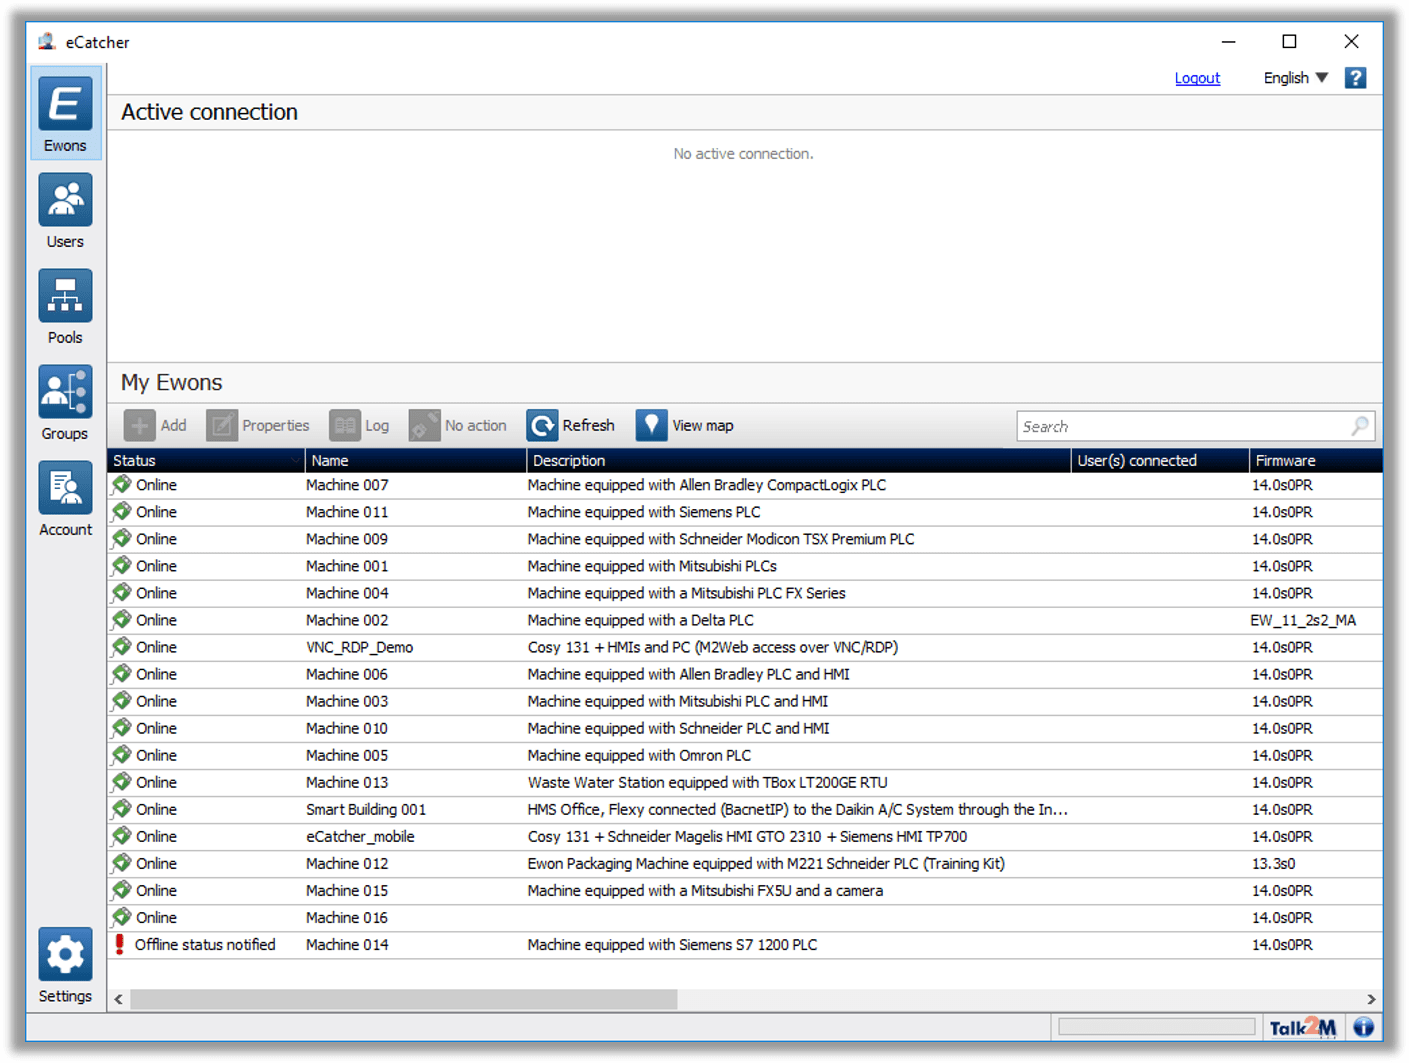Viewport: 1409px width, 1063px height.
Task: Open the Users sidebar section
Action: (65, 210)
